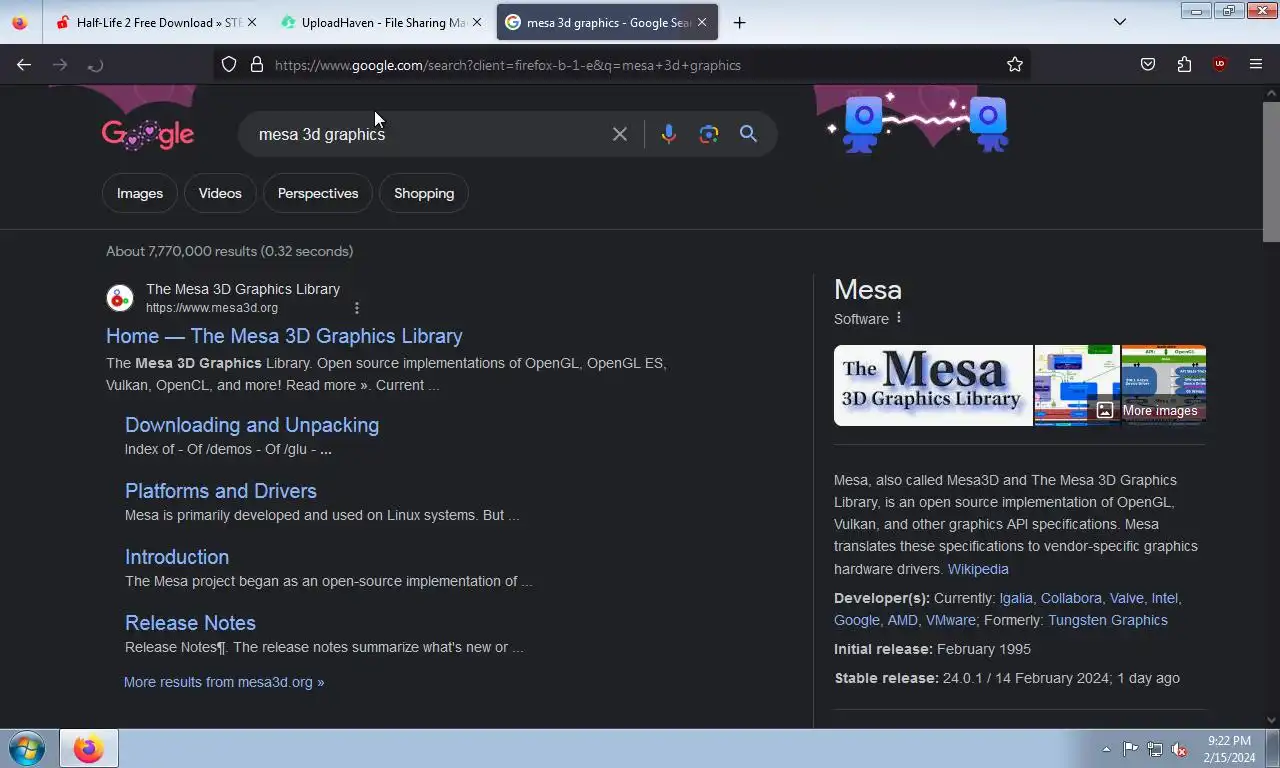Click the padlock site info icon
1280x768 pixels.
click(x=257, y=65)
